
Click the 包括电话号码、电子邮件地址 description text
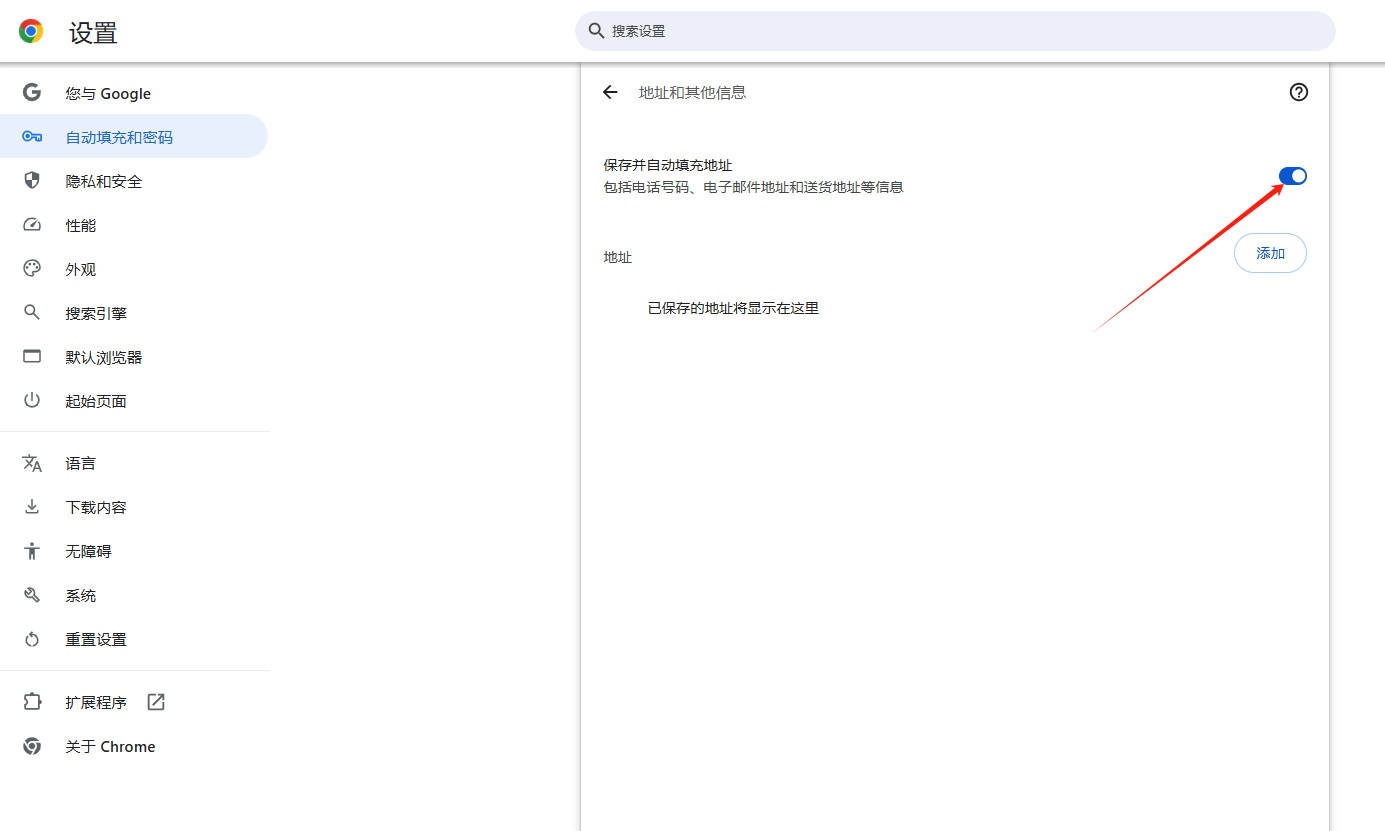tap(753, 187)
